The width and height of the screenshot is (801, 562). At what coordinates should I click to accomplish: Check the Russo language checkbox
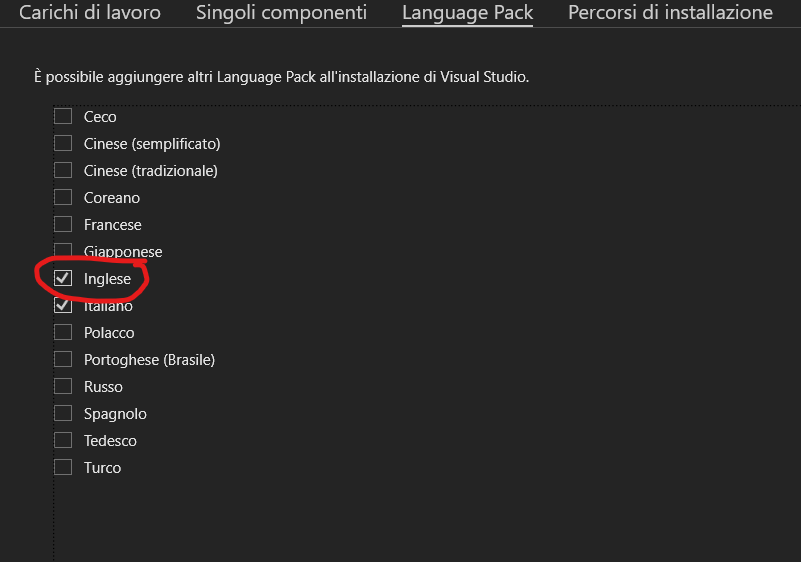[x=63, y=386]
